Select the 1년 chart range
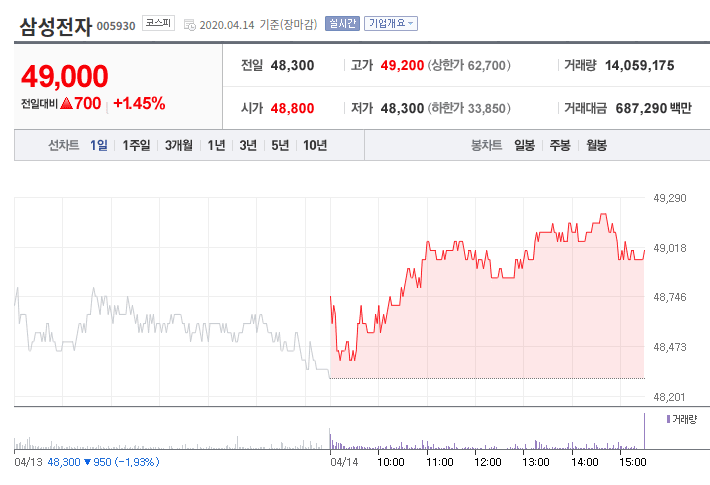Viewport: 710px width, 485px height. point(216,145)
